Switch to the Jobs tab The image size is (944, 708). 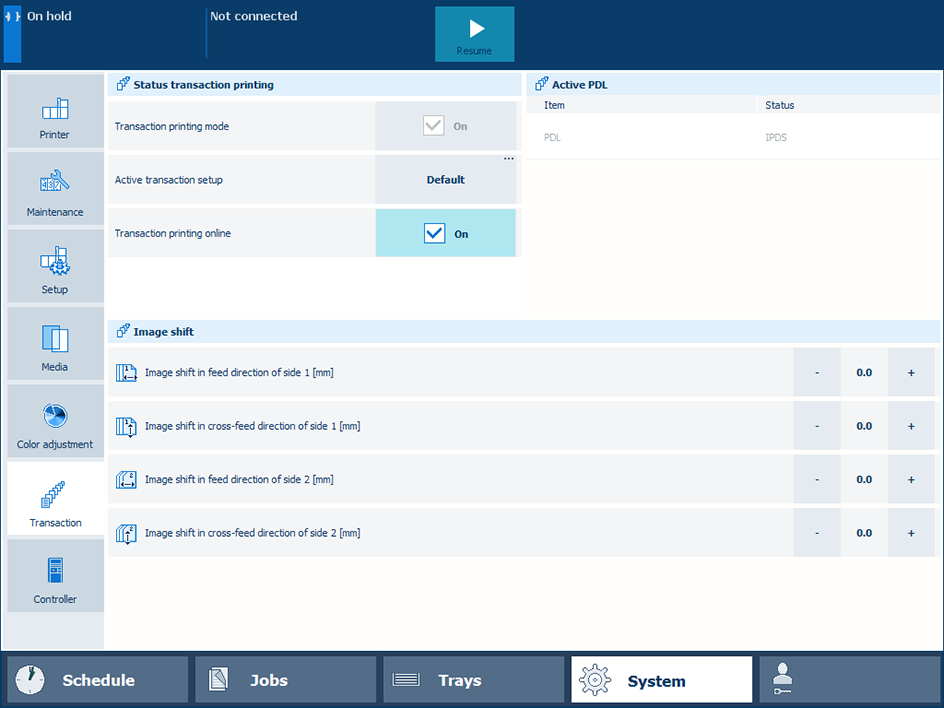[285, 680]
